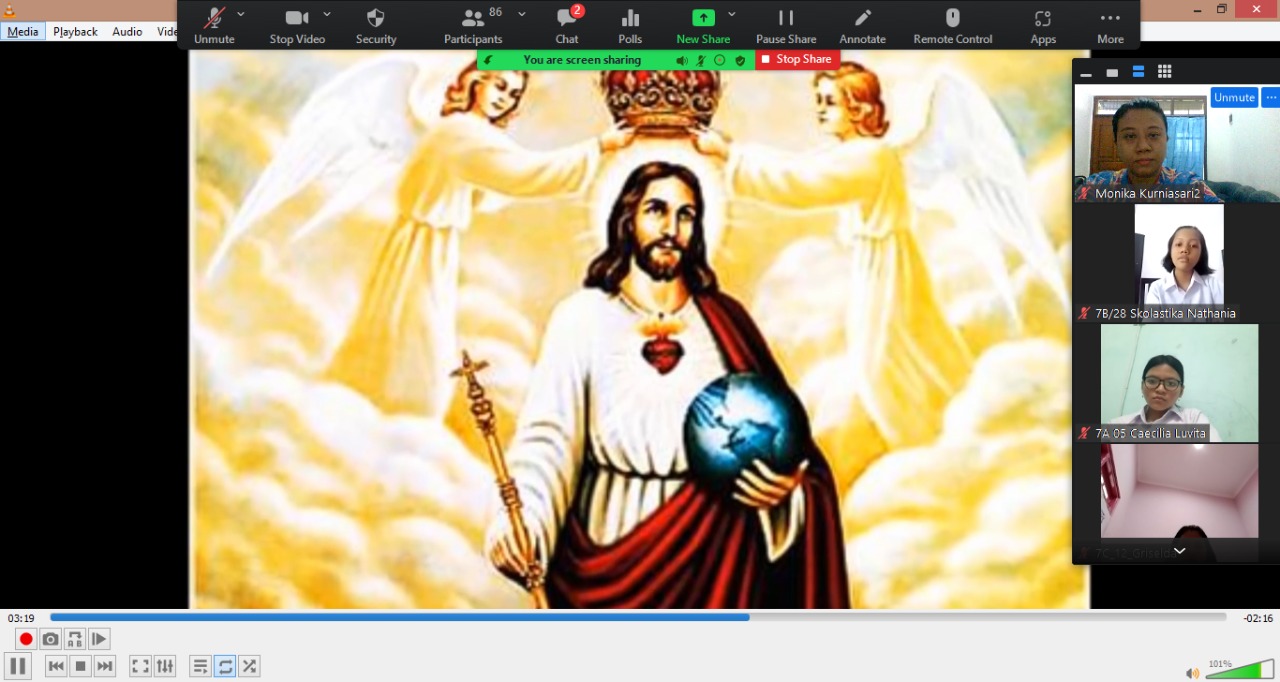
Task: Click the VLC cone icon in title bar
Action: [x=10, y=10]
